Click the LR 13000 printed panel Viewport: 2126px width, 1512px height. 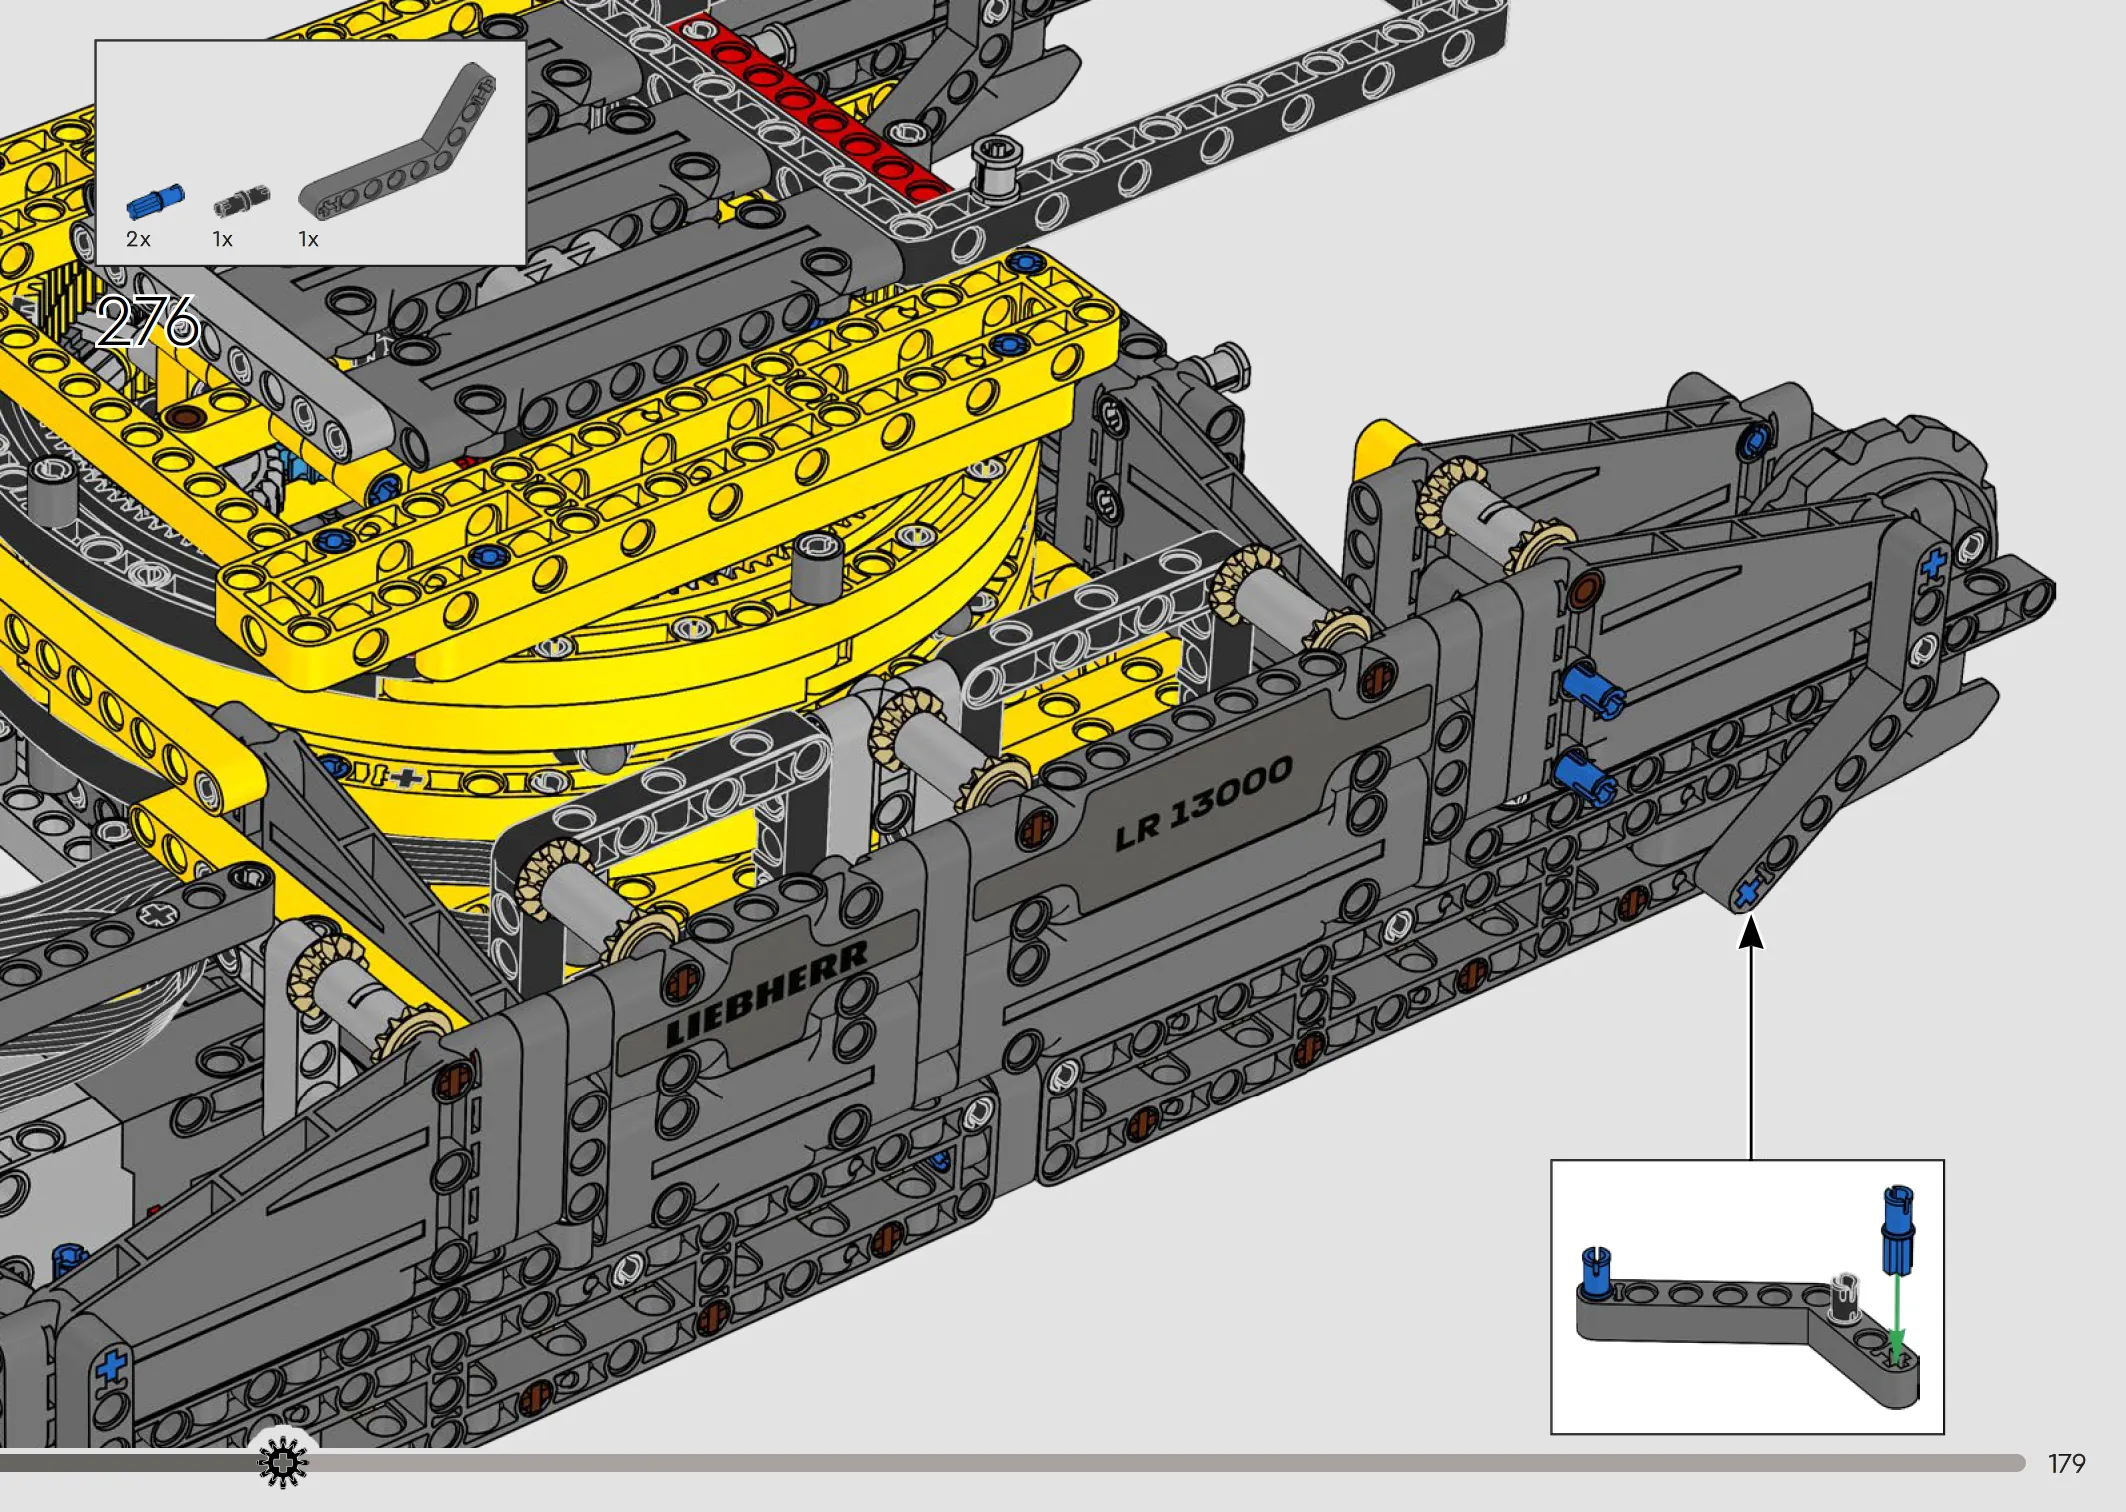pos(1203,803)
